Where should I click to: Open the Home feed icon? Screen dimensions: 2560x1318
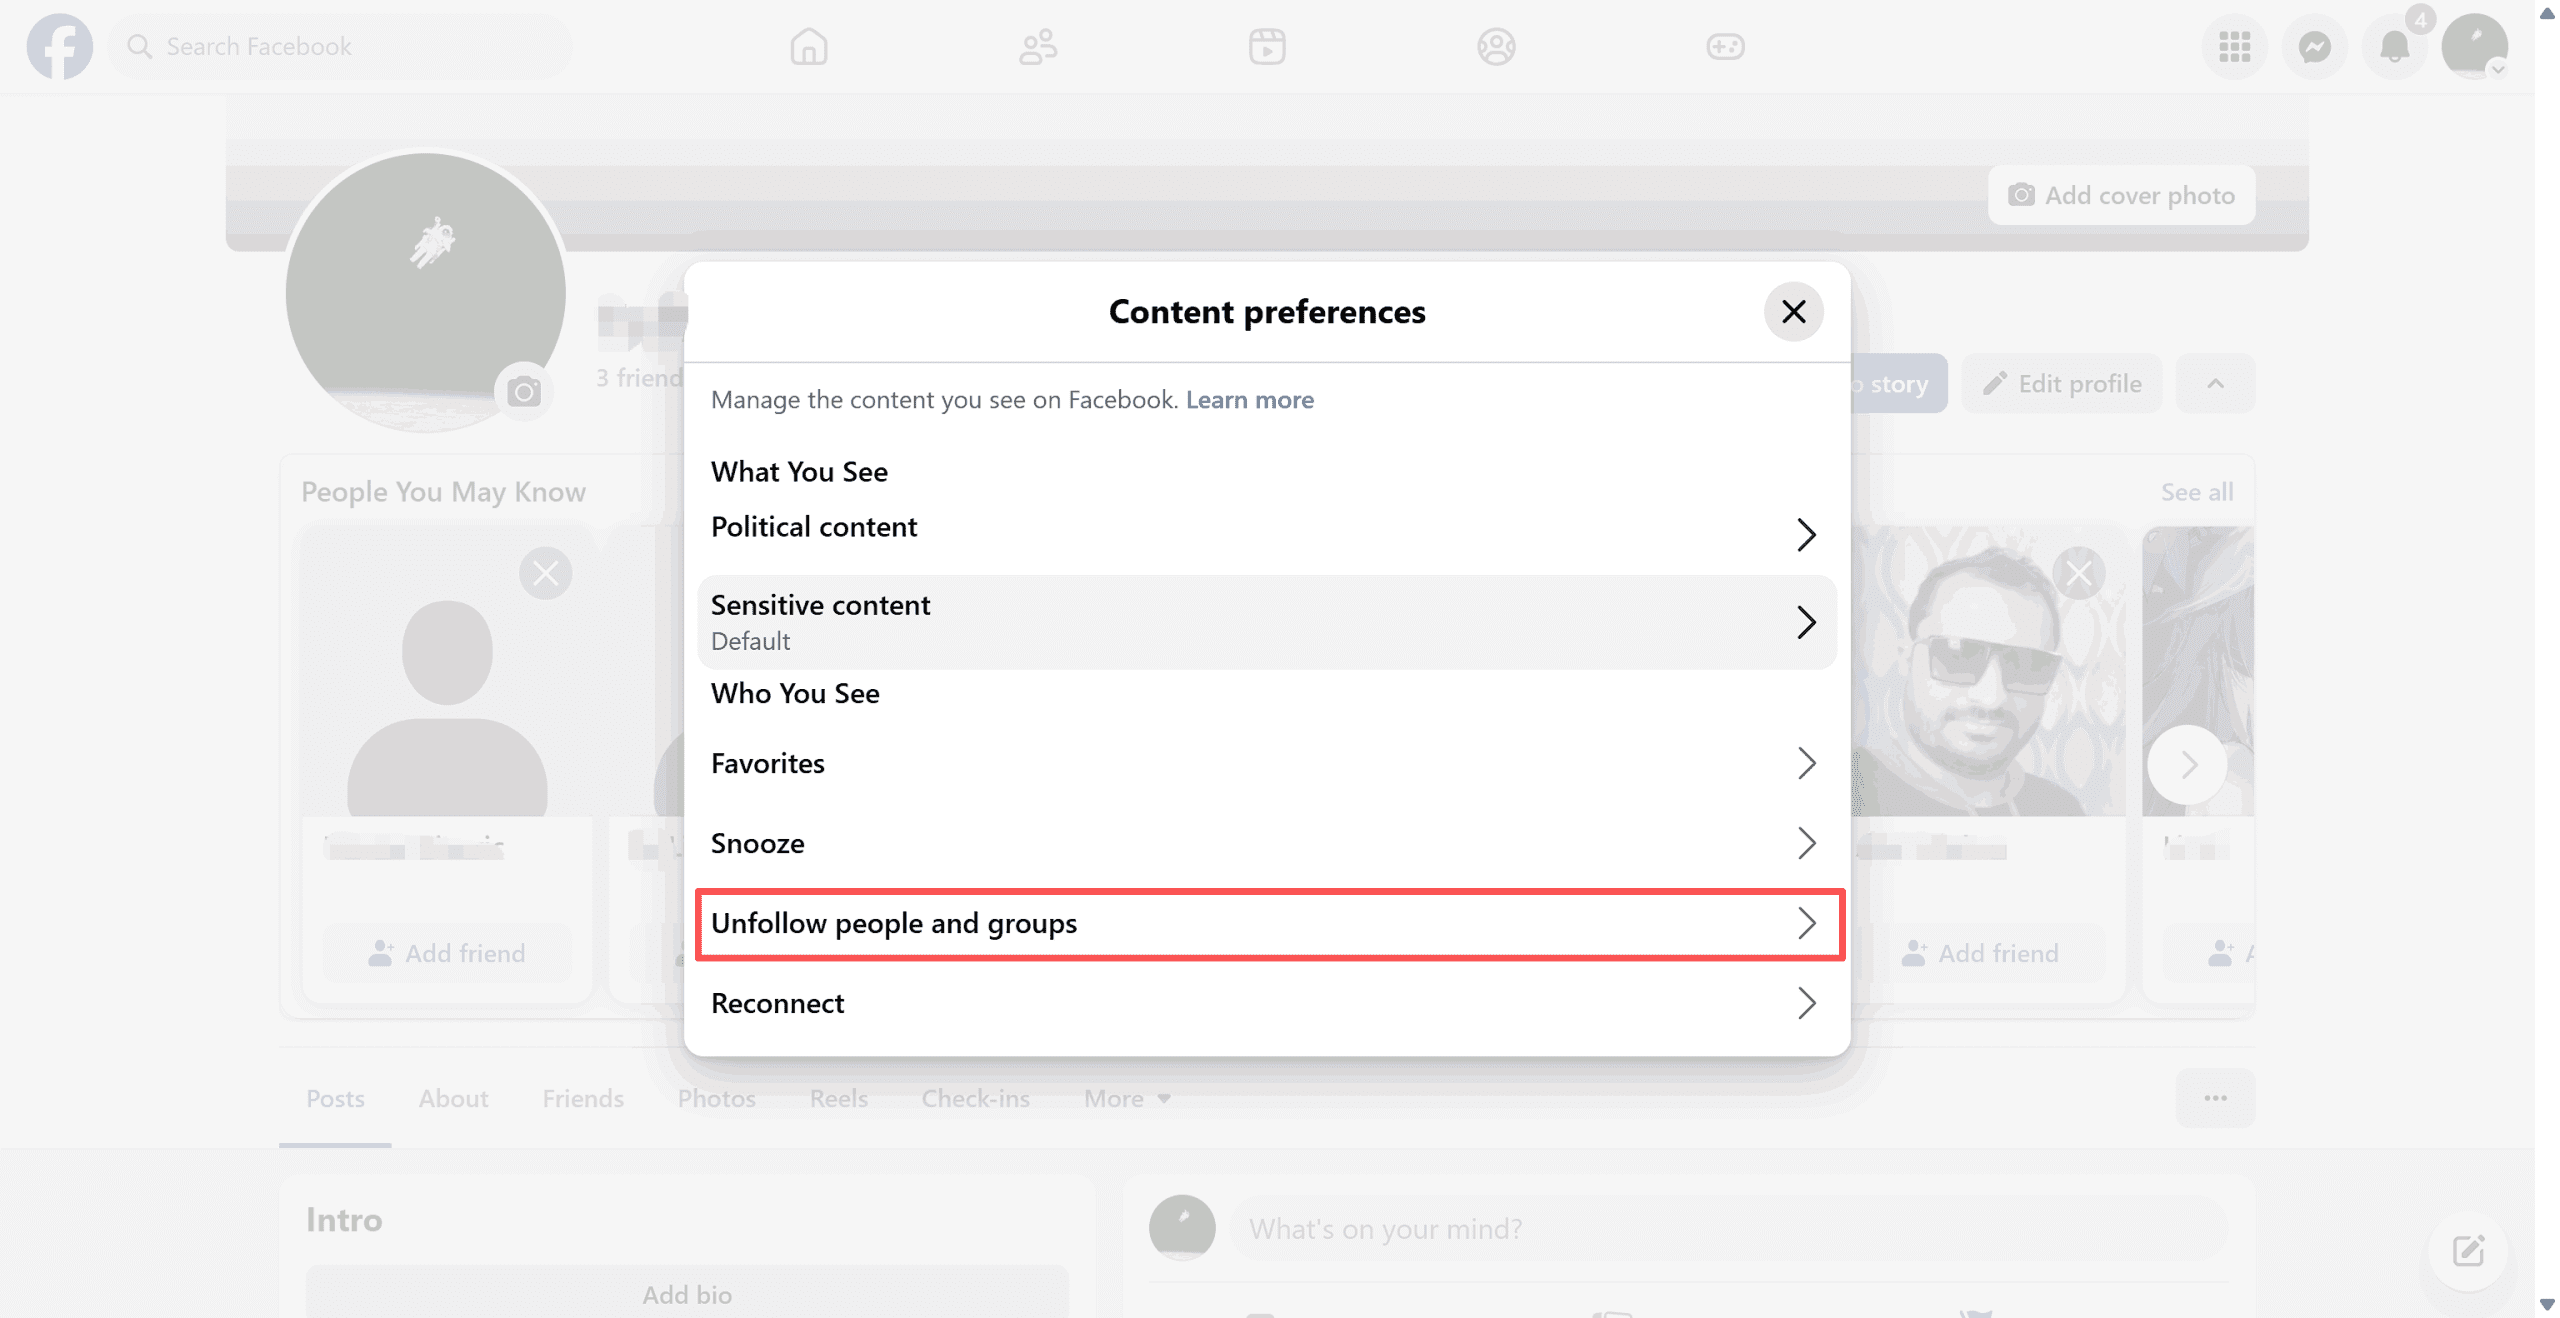coord(808,46)
